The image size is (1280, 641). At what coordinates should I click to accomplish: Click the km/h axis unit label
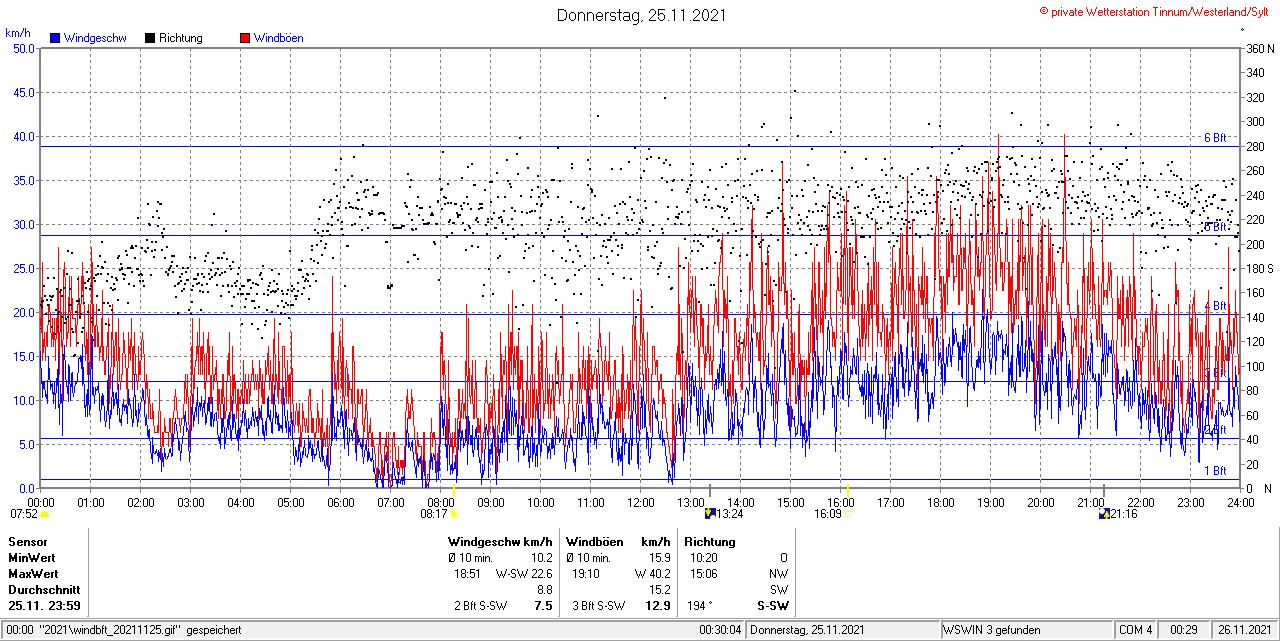(18, 33)
